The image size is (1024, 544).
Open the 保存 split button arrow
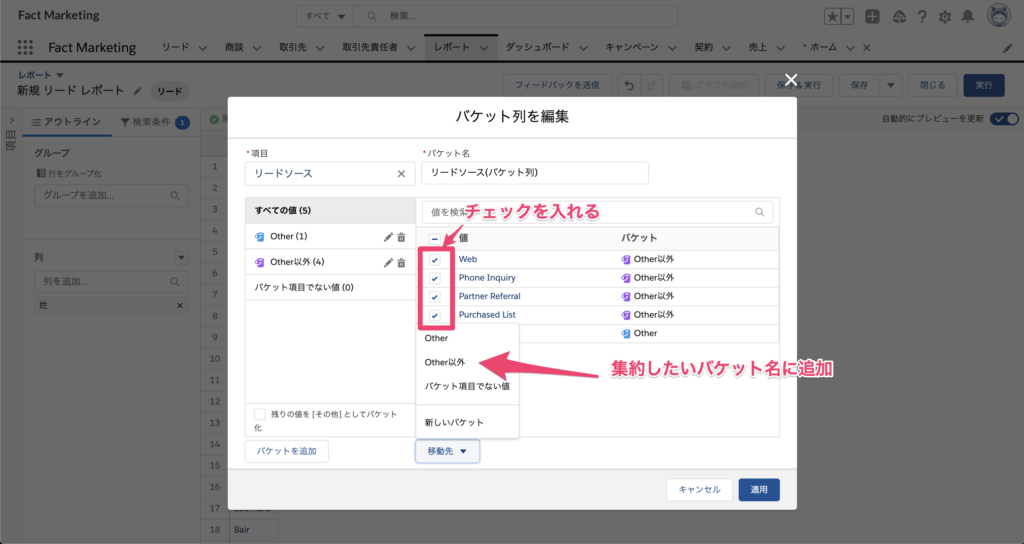click(890, 86)
